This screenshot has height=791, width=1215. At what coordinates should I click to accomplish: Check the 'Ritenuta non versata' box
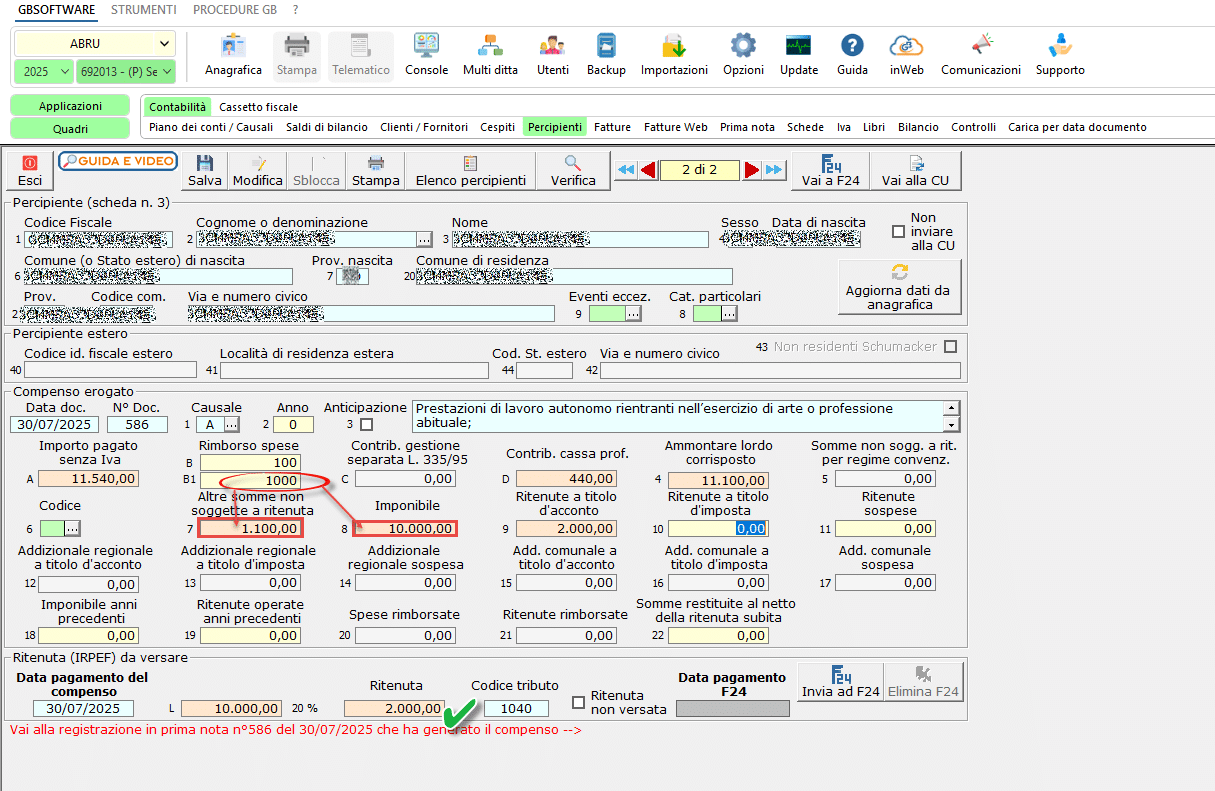click(x=578, y=702)
